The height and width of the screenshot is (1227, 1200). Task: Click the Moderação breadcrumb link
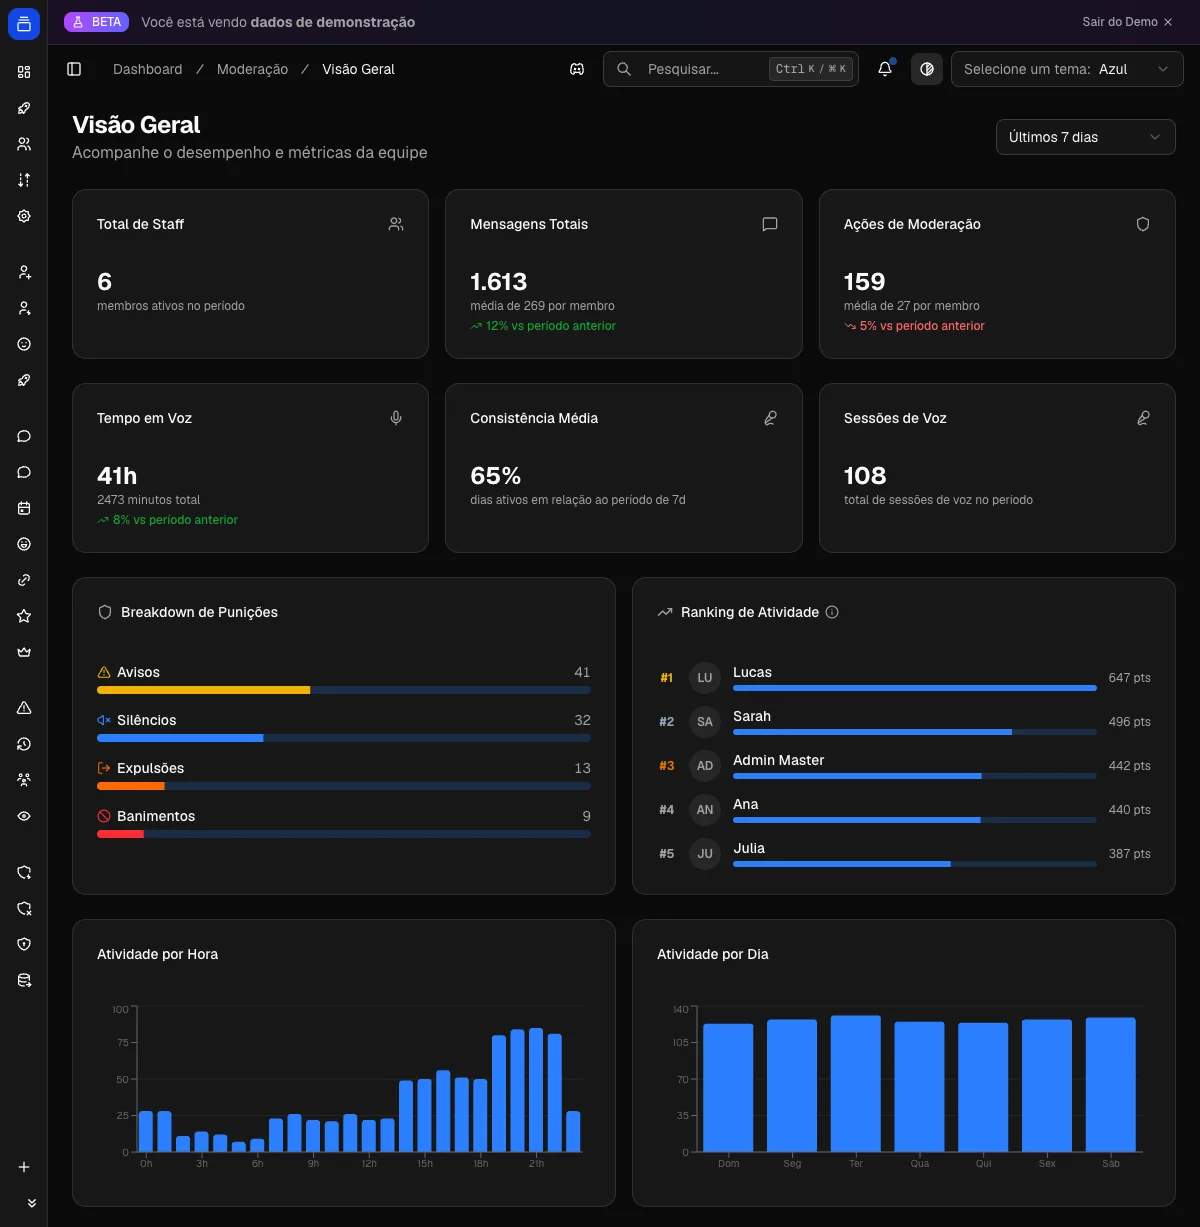(x=252, y=69)
